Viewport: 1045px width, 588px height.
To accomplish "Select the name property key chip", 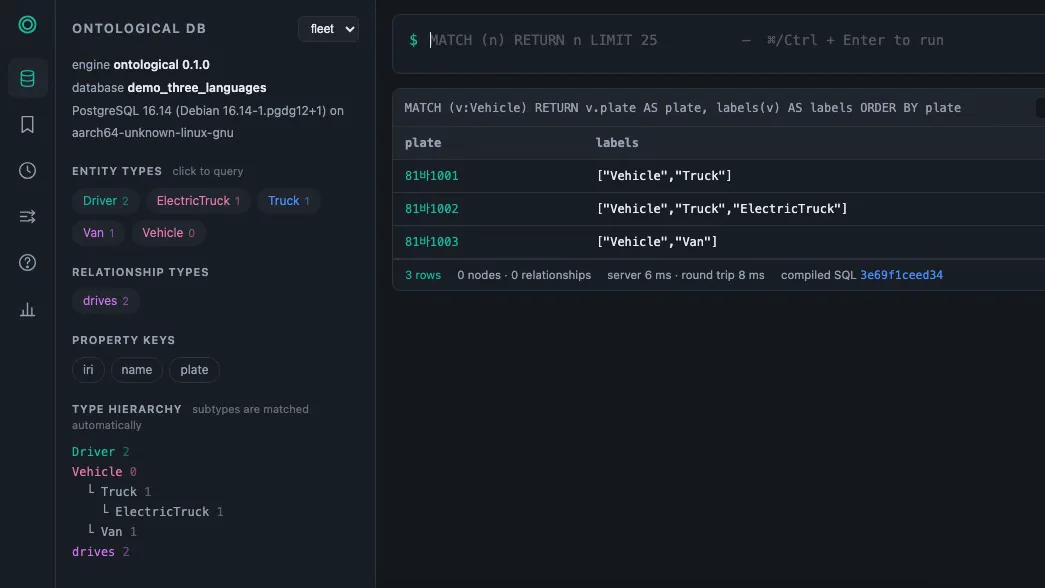I will coord(137,370).
